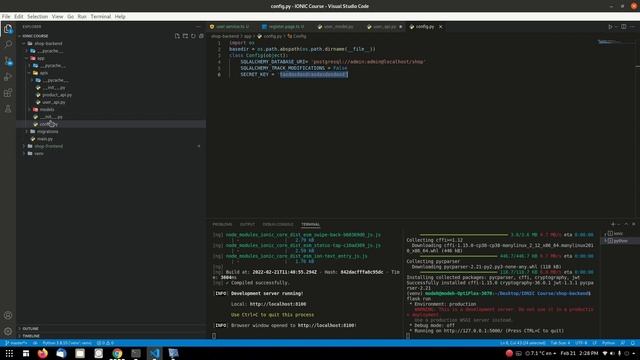Expand the TIMELINE section
Image resolution: width=640 pixels, height=360 pixels.
coord(31,336)
